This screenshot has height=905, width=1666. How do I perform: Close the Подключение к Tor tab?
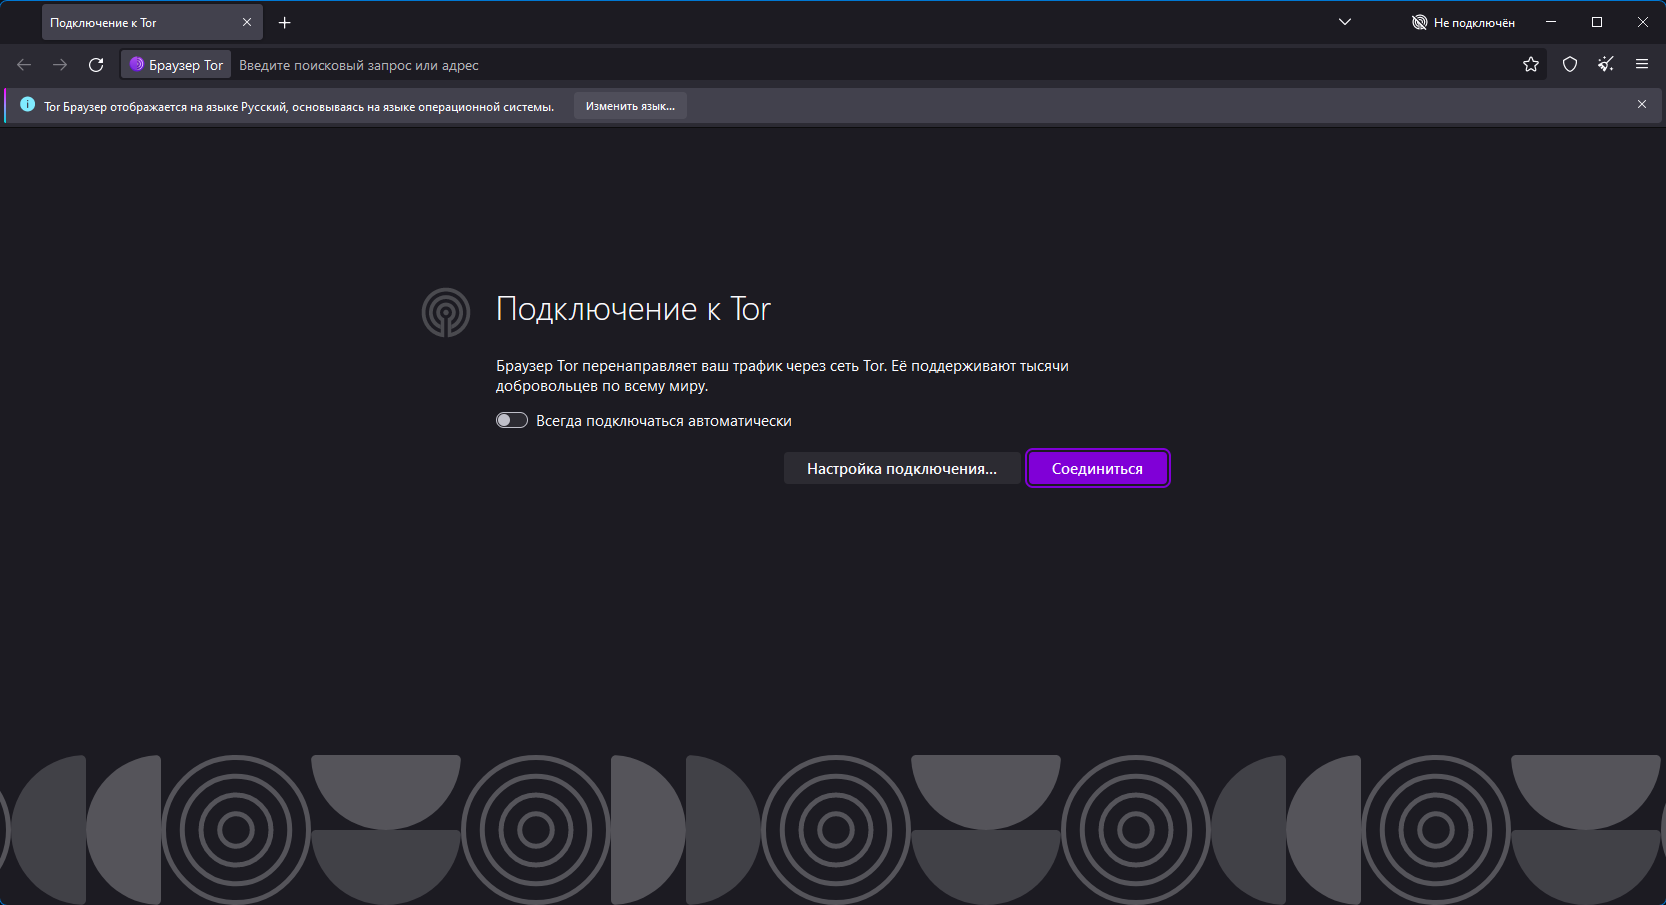tap(247, 22)
